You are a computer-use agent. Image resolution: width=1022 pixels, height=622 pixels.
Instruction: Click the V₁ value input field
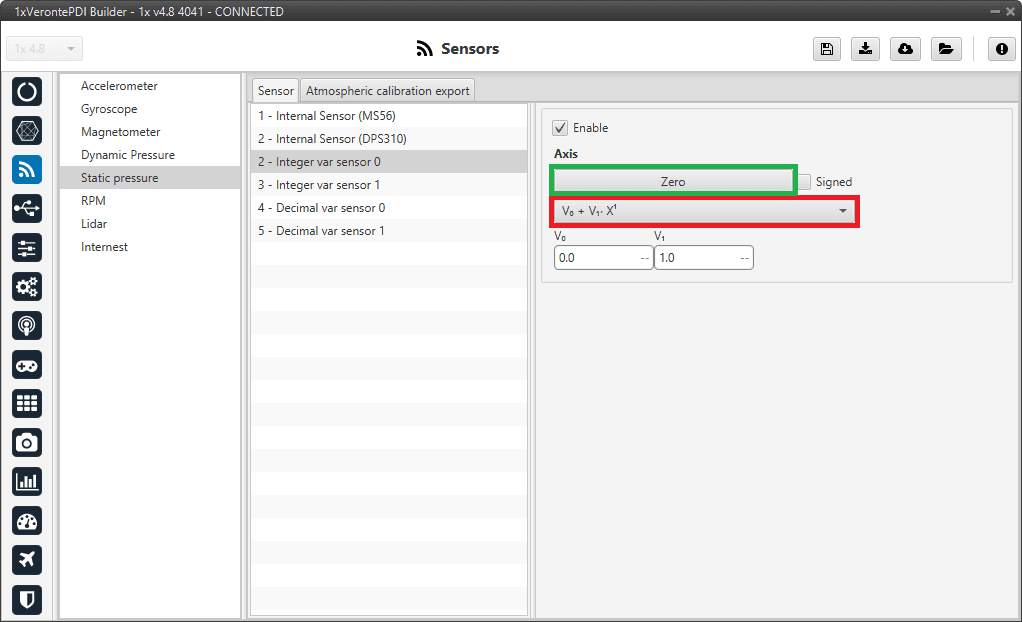pos(696,257)
